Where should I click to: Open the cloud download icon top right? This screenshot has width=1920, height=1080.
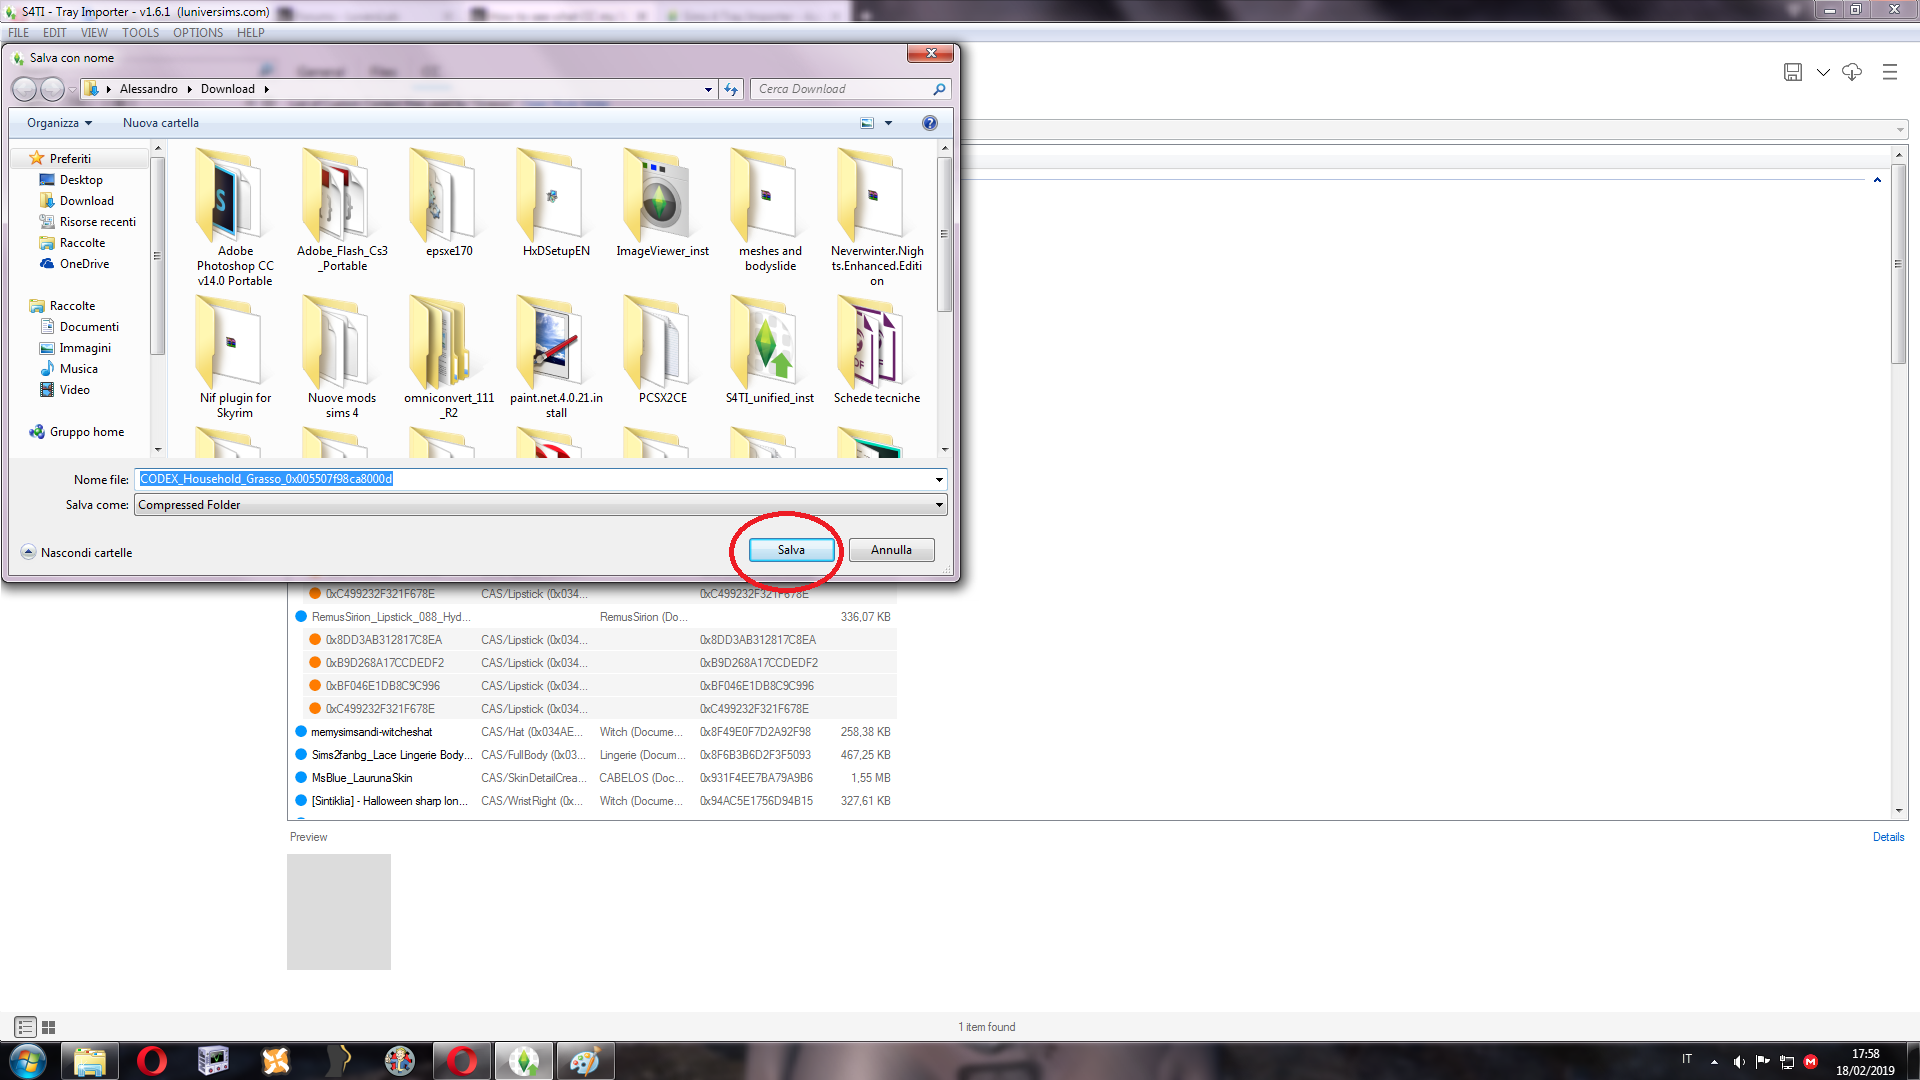point(1852,72)
